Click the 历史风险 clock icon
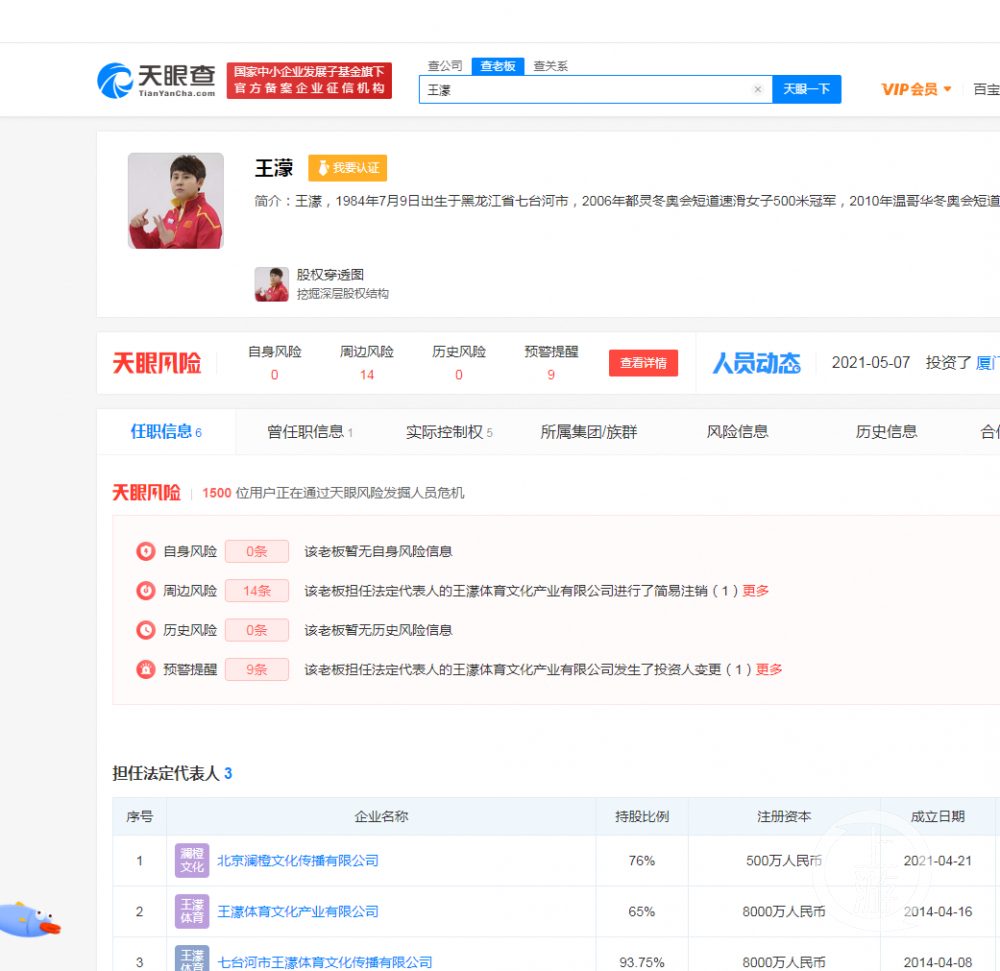Screen dimensions: 1000x971 pos(145,630)
